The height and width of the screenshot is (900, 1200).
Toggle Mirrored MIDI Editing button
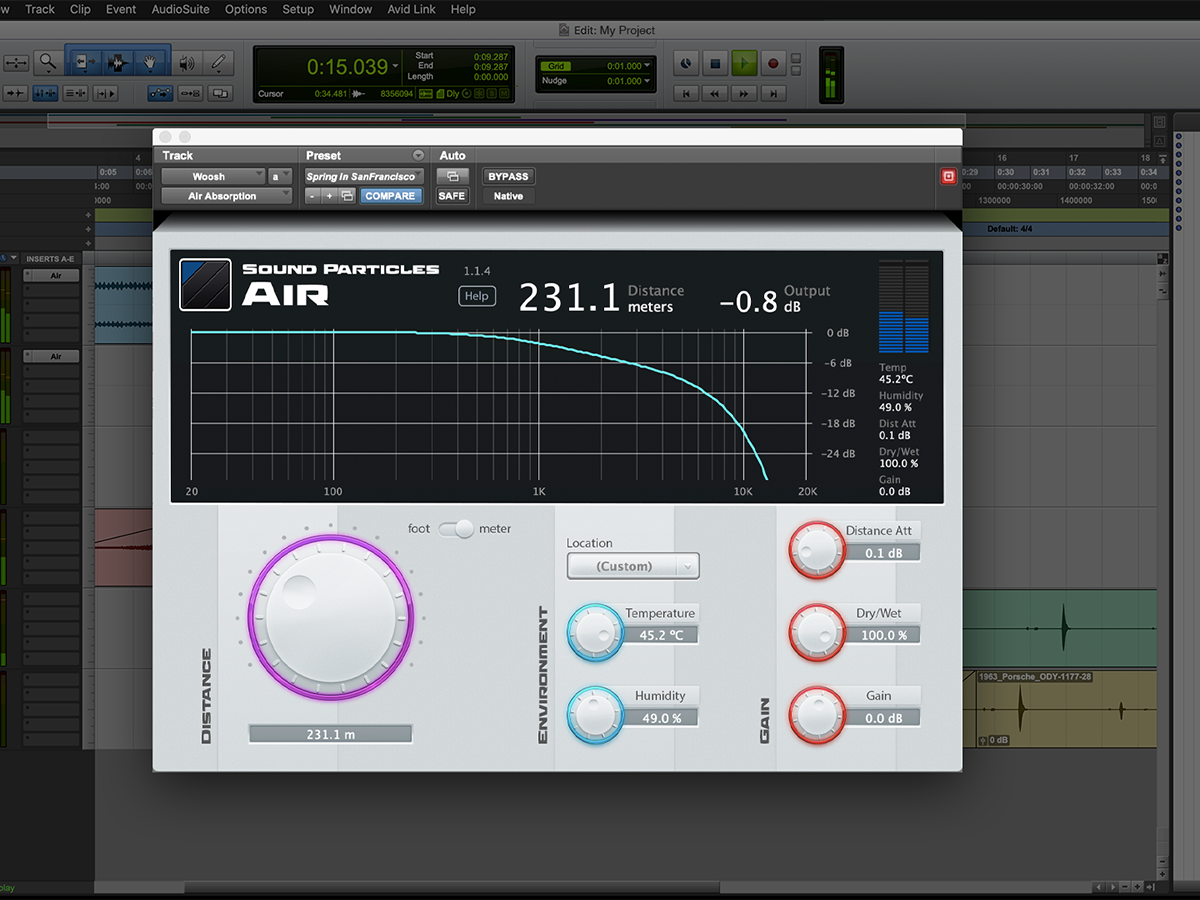pos(191,93)
